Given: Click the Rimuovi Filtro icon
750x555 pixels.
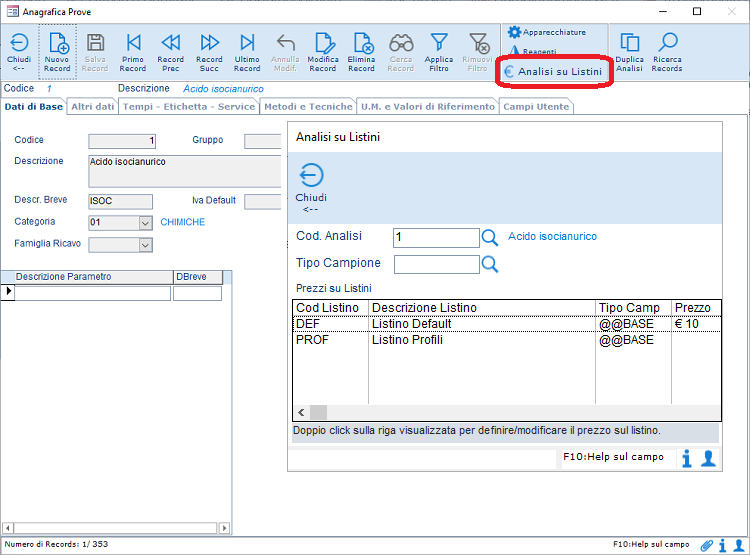Looking at the screenshot, I should point(477,52).
